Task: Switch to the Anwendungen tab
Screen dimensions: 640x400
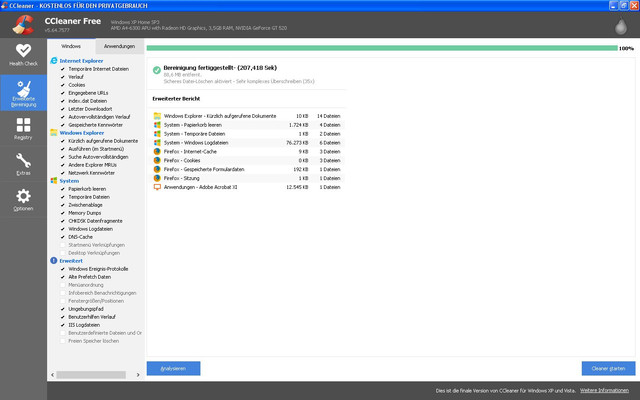Action: click(119, 47)
